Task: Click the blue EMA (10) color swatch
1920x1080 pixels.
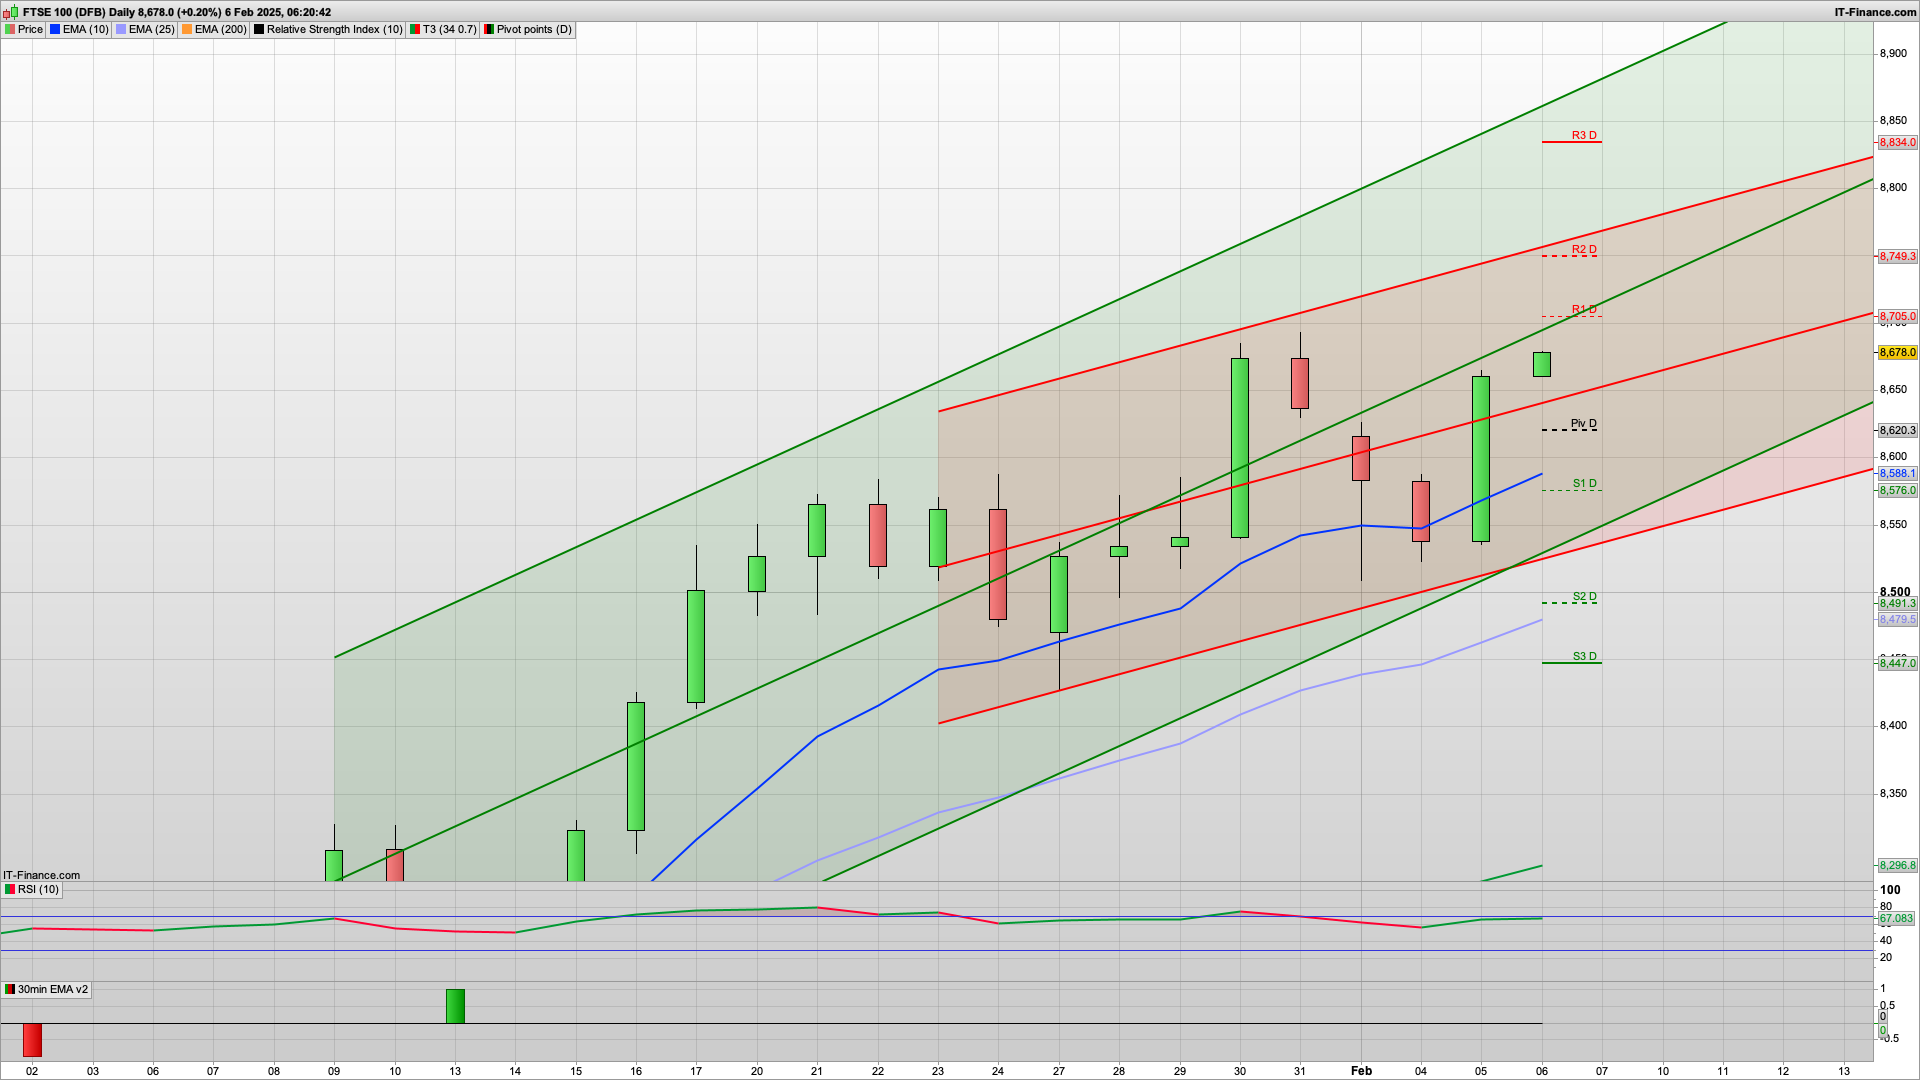Action: point(55,29)
